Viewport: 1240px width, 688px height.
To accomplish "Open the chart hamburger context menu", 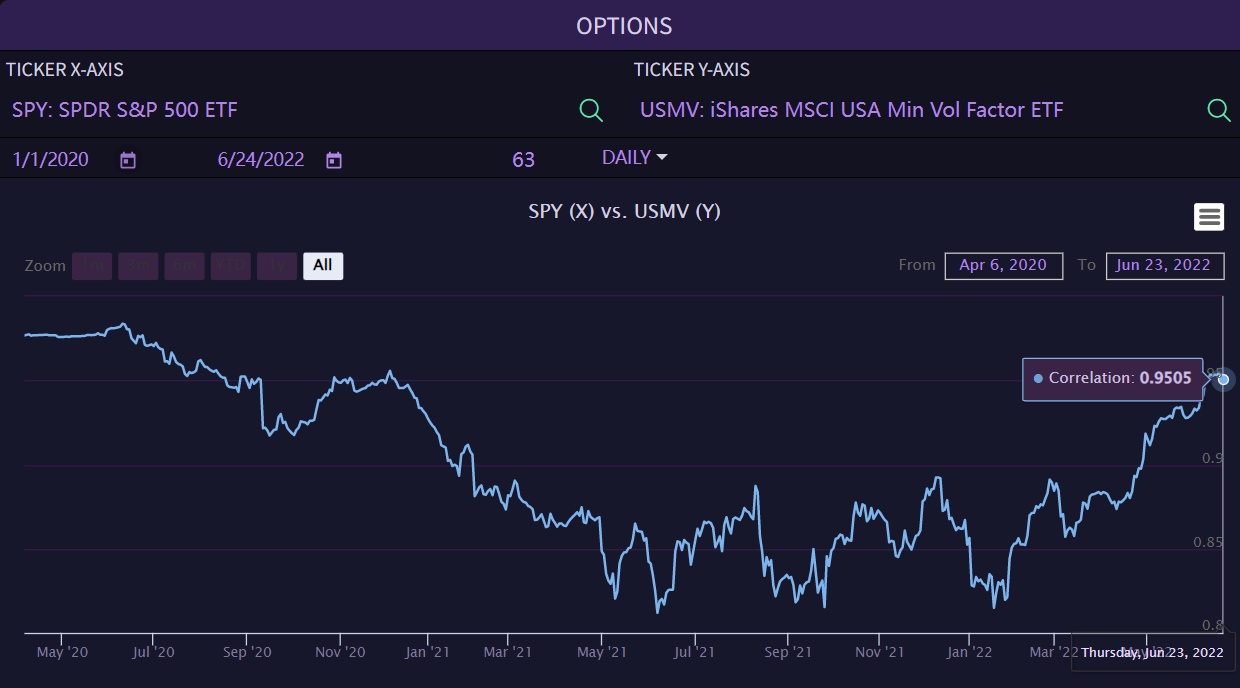I will point(1209,216).
